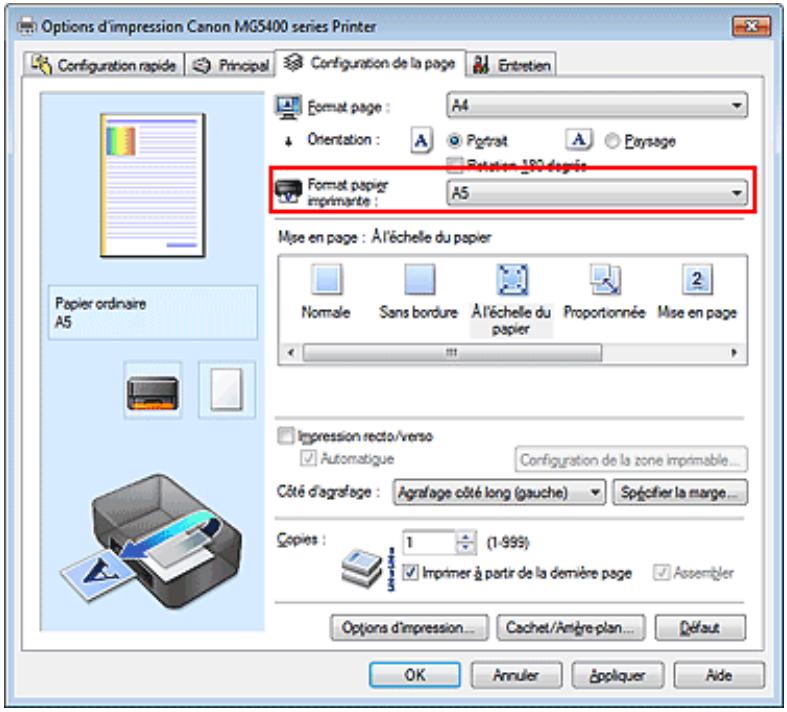Click the Spécifier la marge button
Image resolution: width=787 pixels, height=712 pixels.
(680, 492)
